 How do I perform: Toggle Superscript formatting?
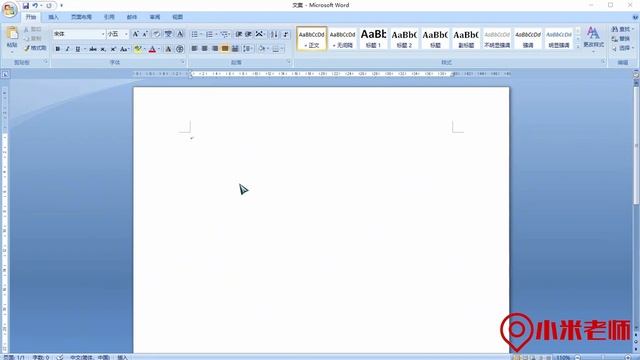[113, 49]
